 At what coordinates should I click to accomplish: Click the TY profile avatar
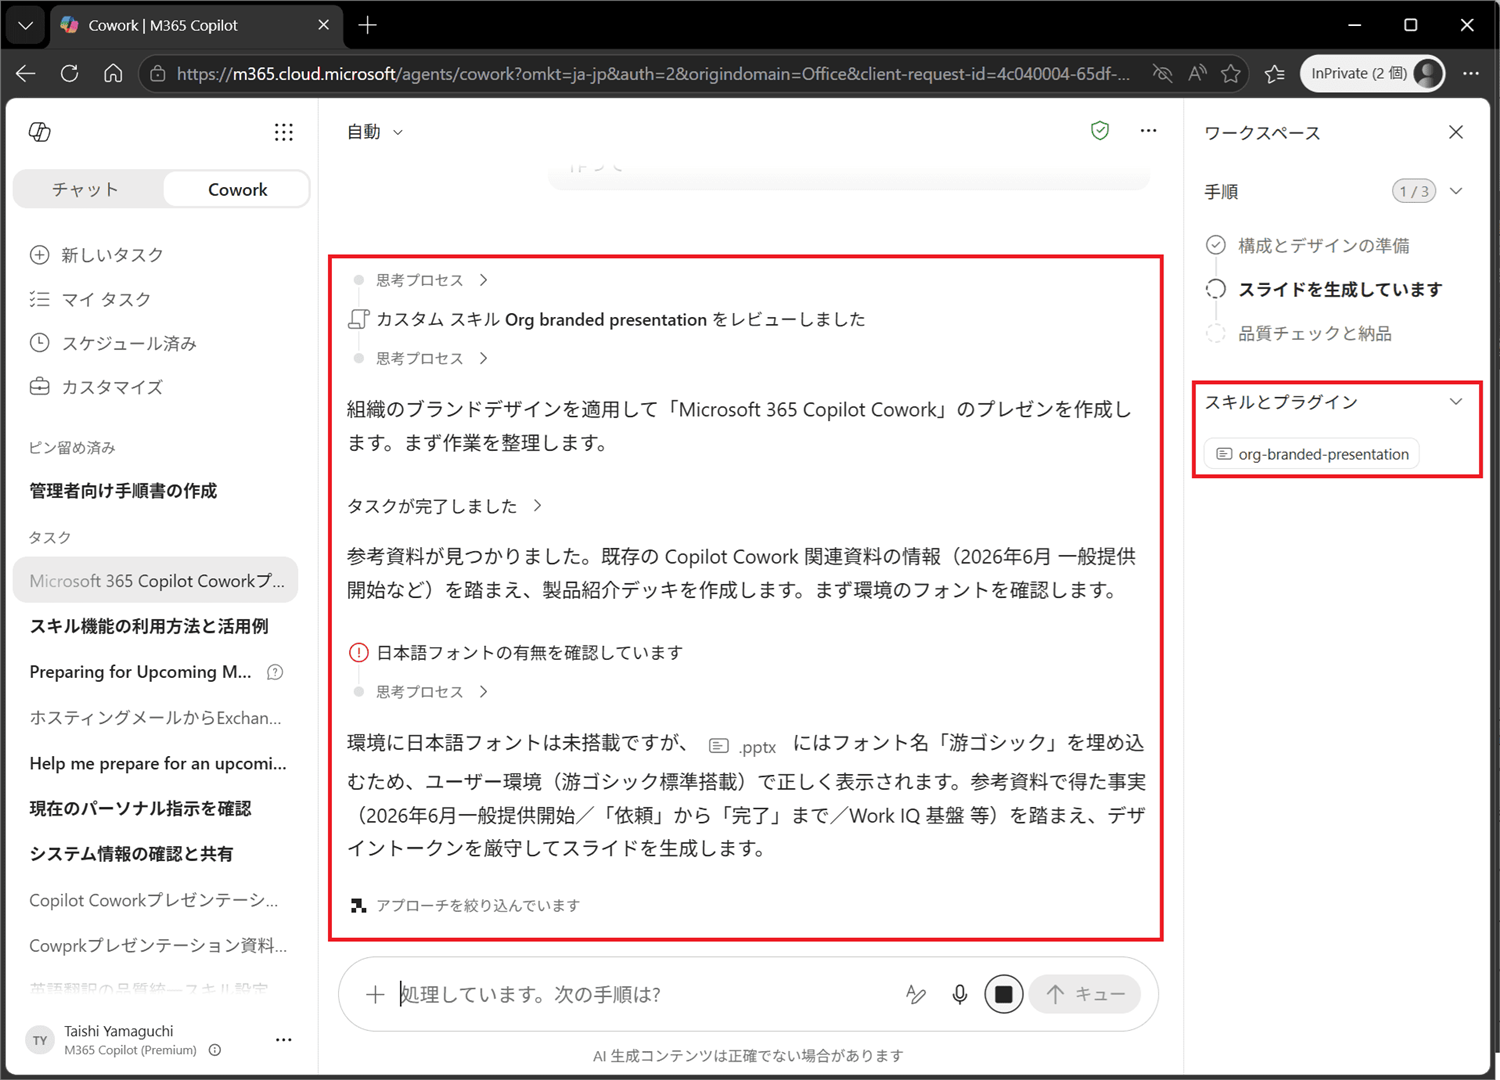point(40,1040)
